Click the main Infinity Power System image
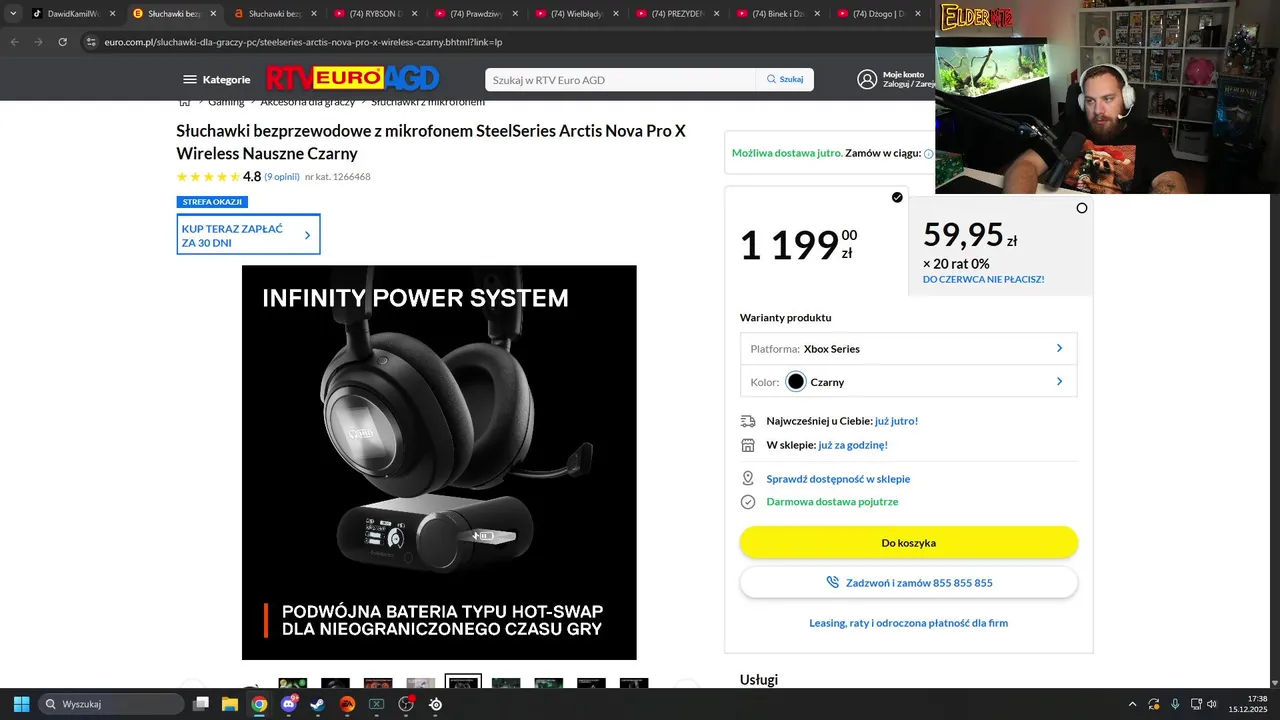 [x=439, y=462]
